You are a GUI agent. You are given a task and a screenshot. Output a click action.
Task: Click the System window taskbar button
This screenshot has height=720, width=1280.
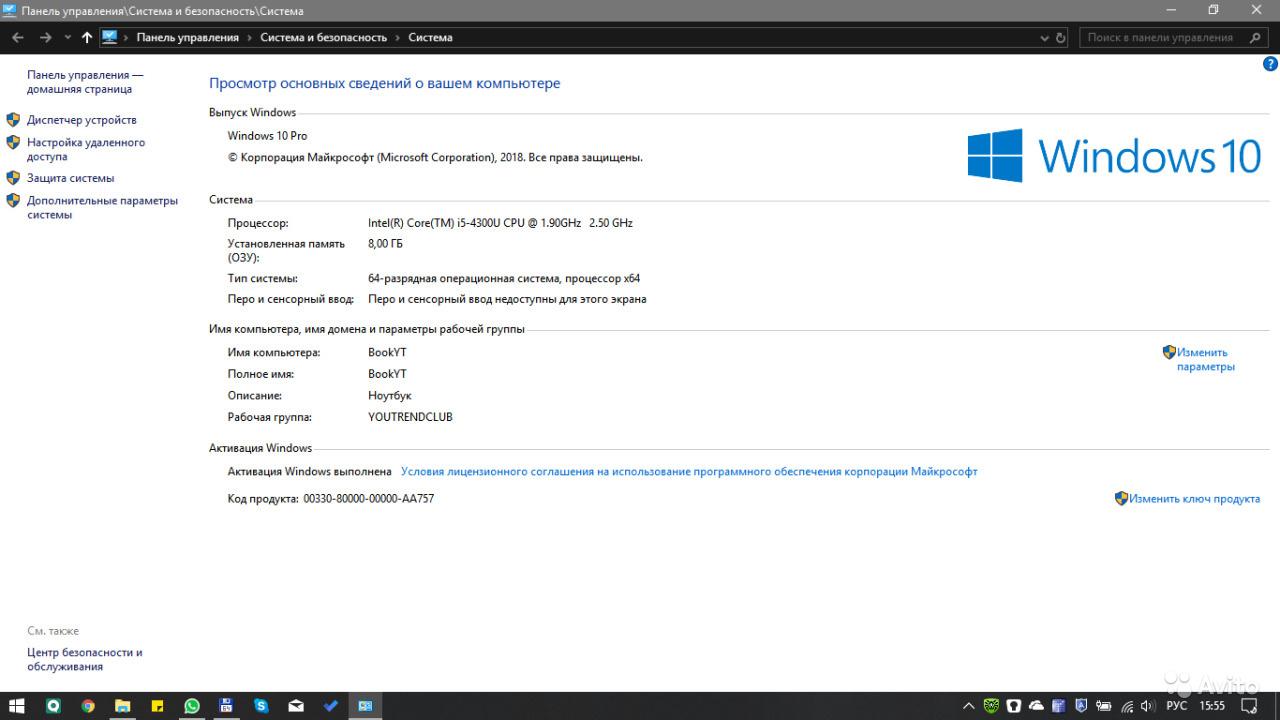pos(365,706)
